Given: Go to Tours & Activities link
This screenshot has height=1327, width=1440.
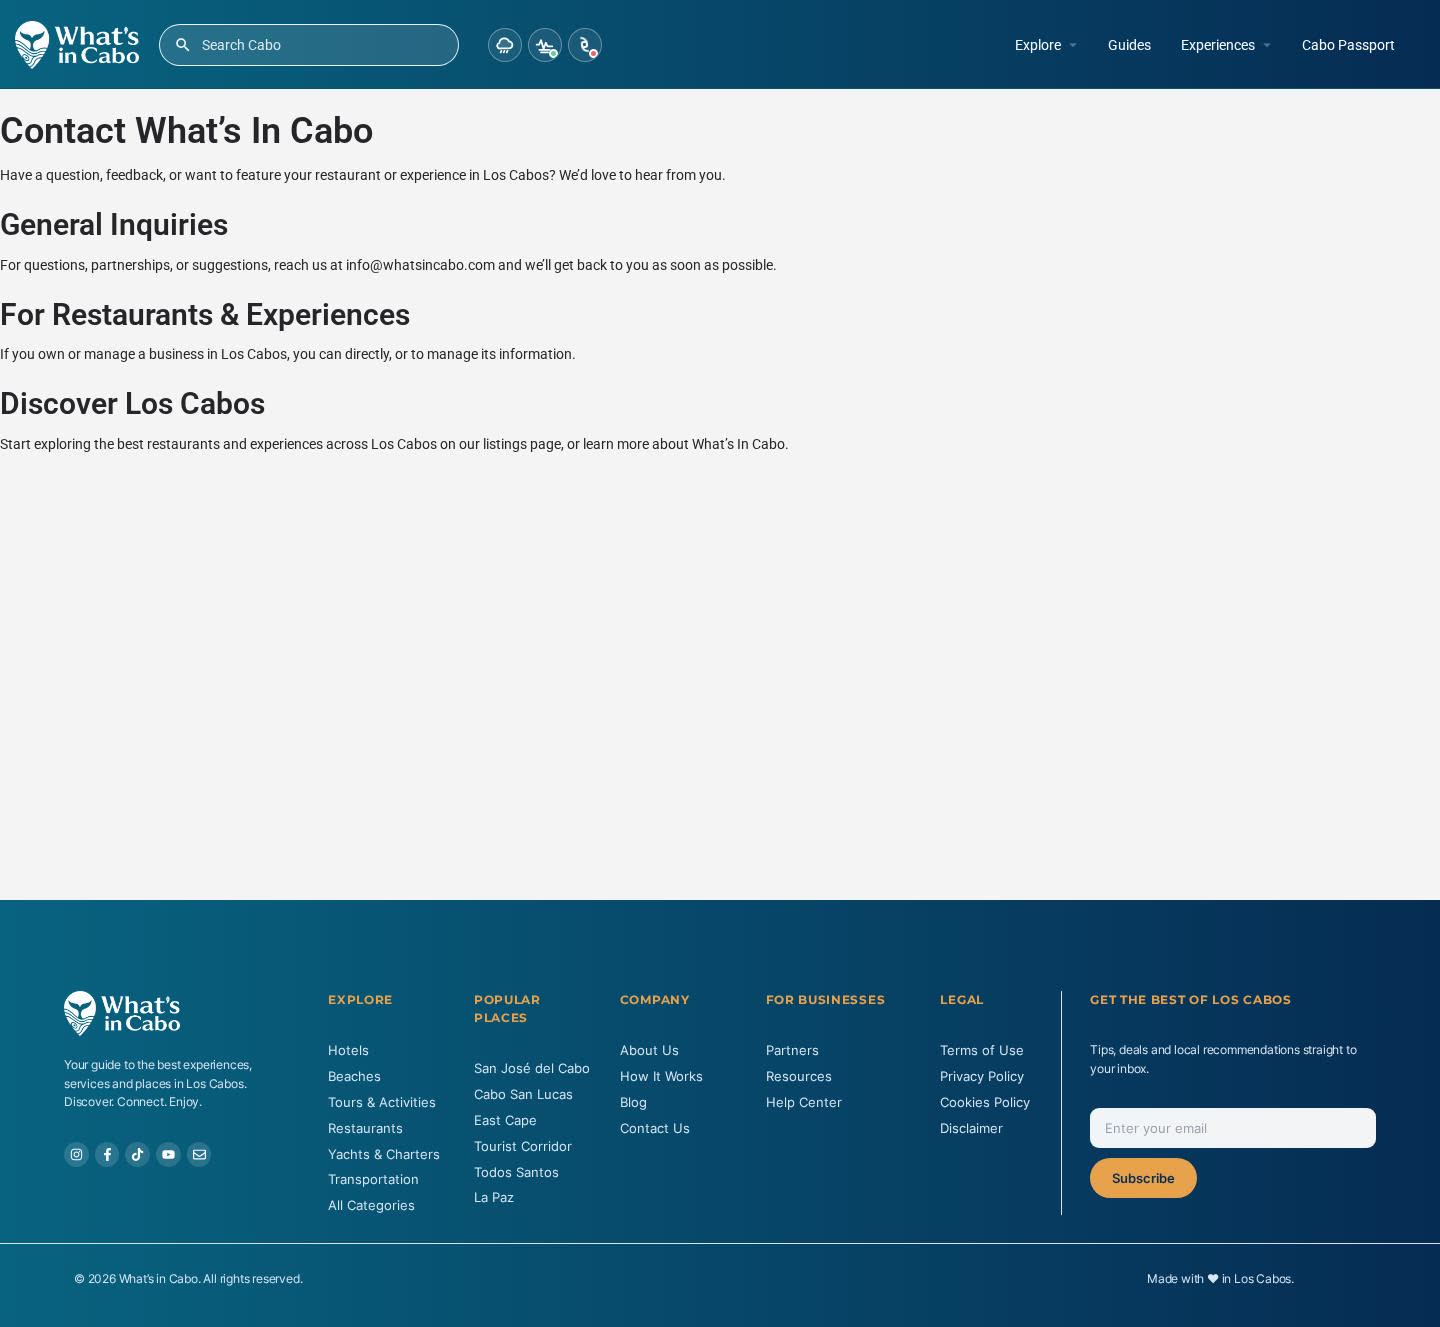Looking at the screenshot, I should tap(382, 1102).
